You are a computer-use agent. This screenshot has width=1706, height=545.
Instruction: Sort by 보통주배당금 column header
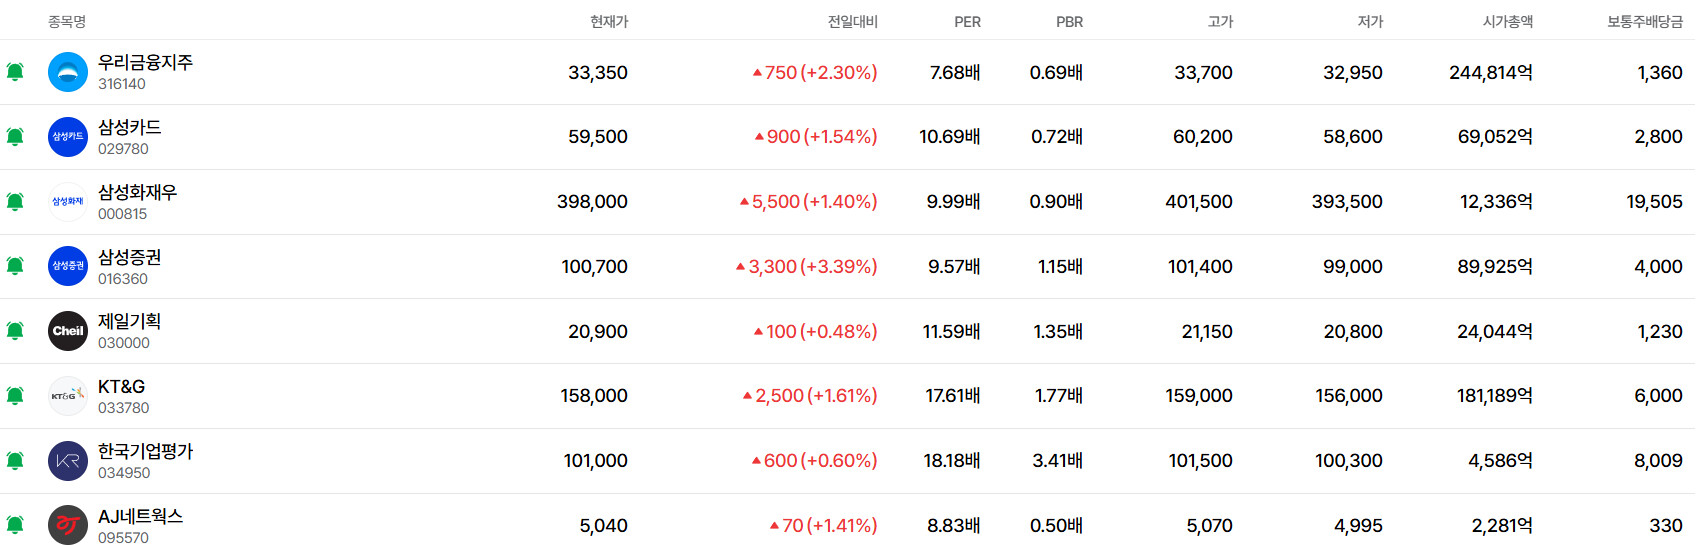pos(1644,21)
